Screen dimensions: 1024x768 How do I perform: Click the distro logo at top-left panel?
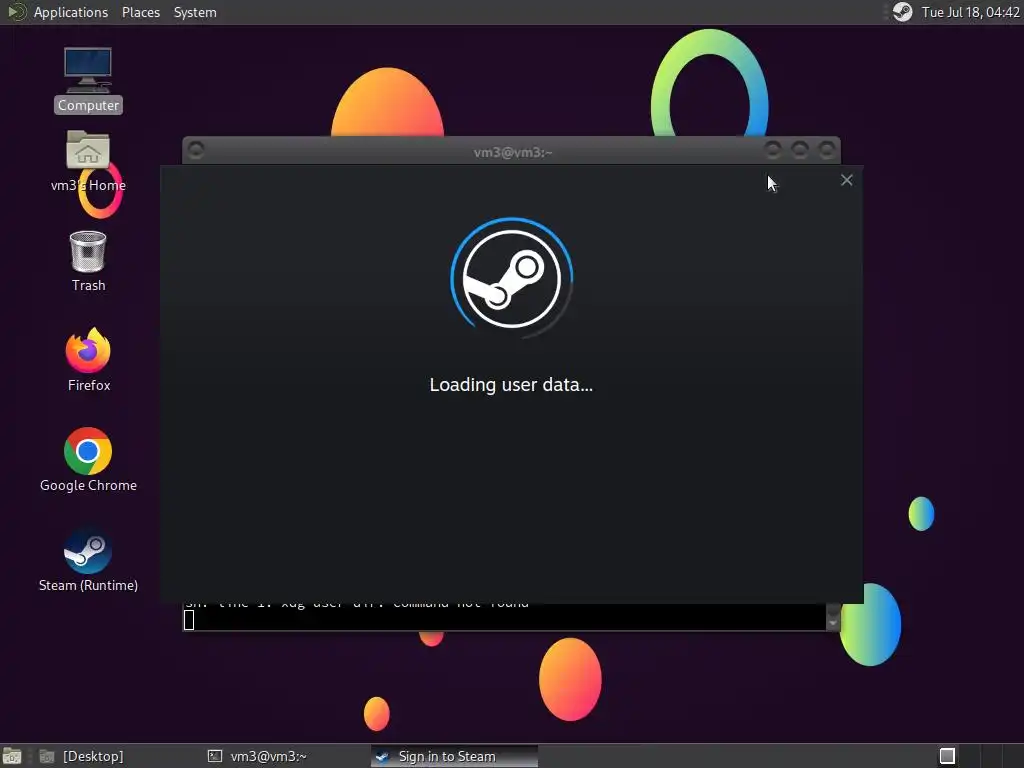(x=16, y=12)
